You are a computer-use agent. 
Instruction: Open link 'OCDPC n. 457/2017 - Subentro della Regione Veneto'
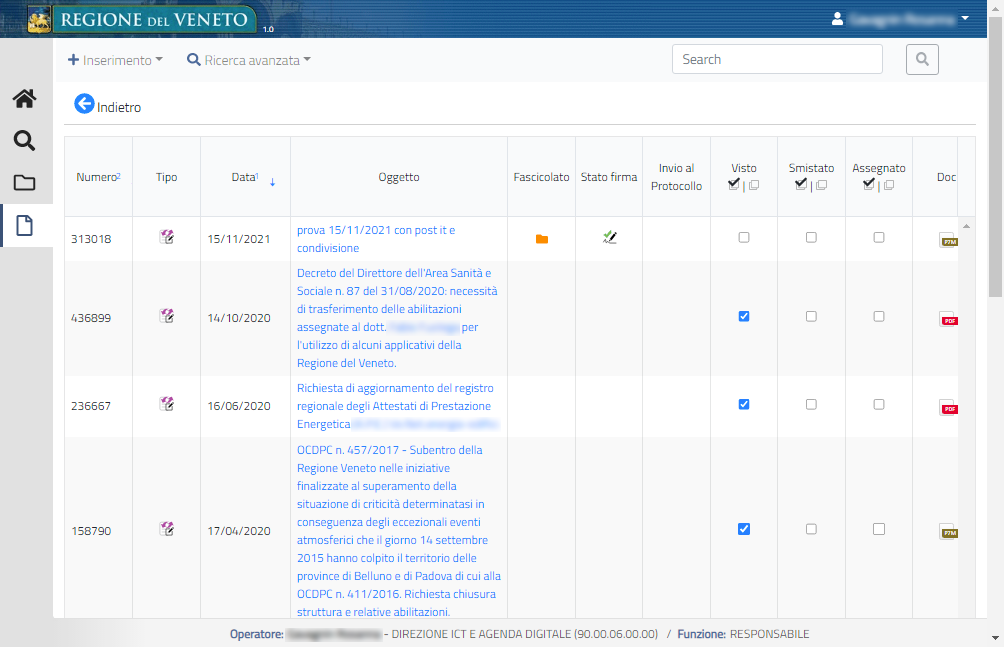[398, 530]
